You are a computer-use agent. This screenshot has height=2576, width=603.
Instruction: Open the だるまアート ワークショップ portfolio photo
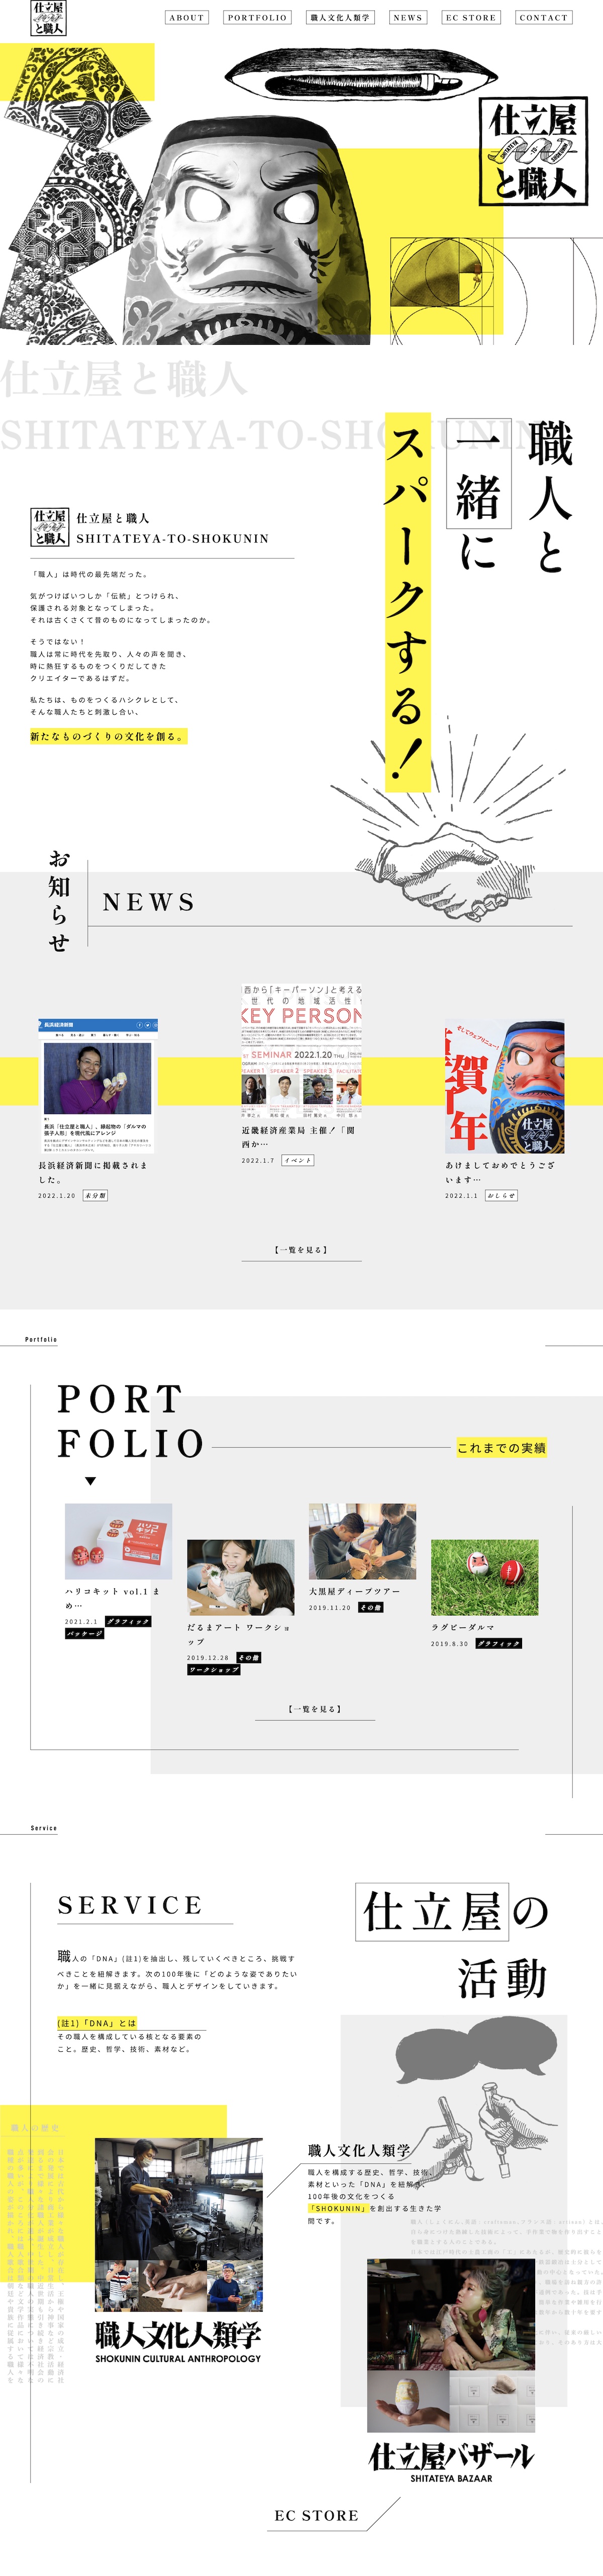click(x=240, y=1577)
